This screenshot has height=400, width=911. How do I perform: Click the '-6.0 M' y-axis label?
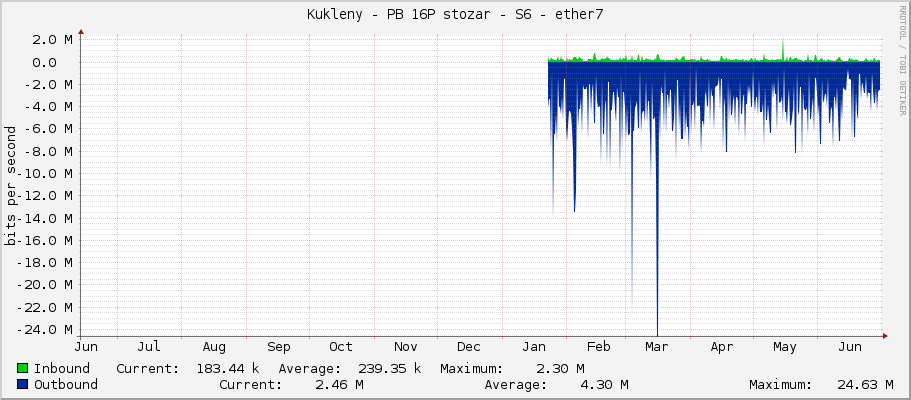tap(48, 128)
